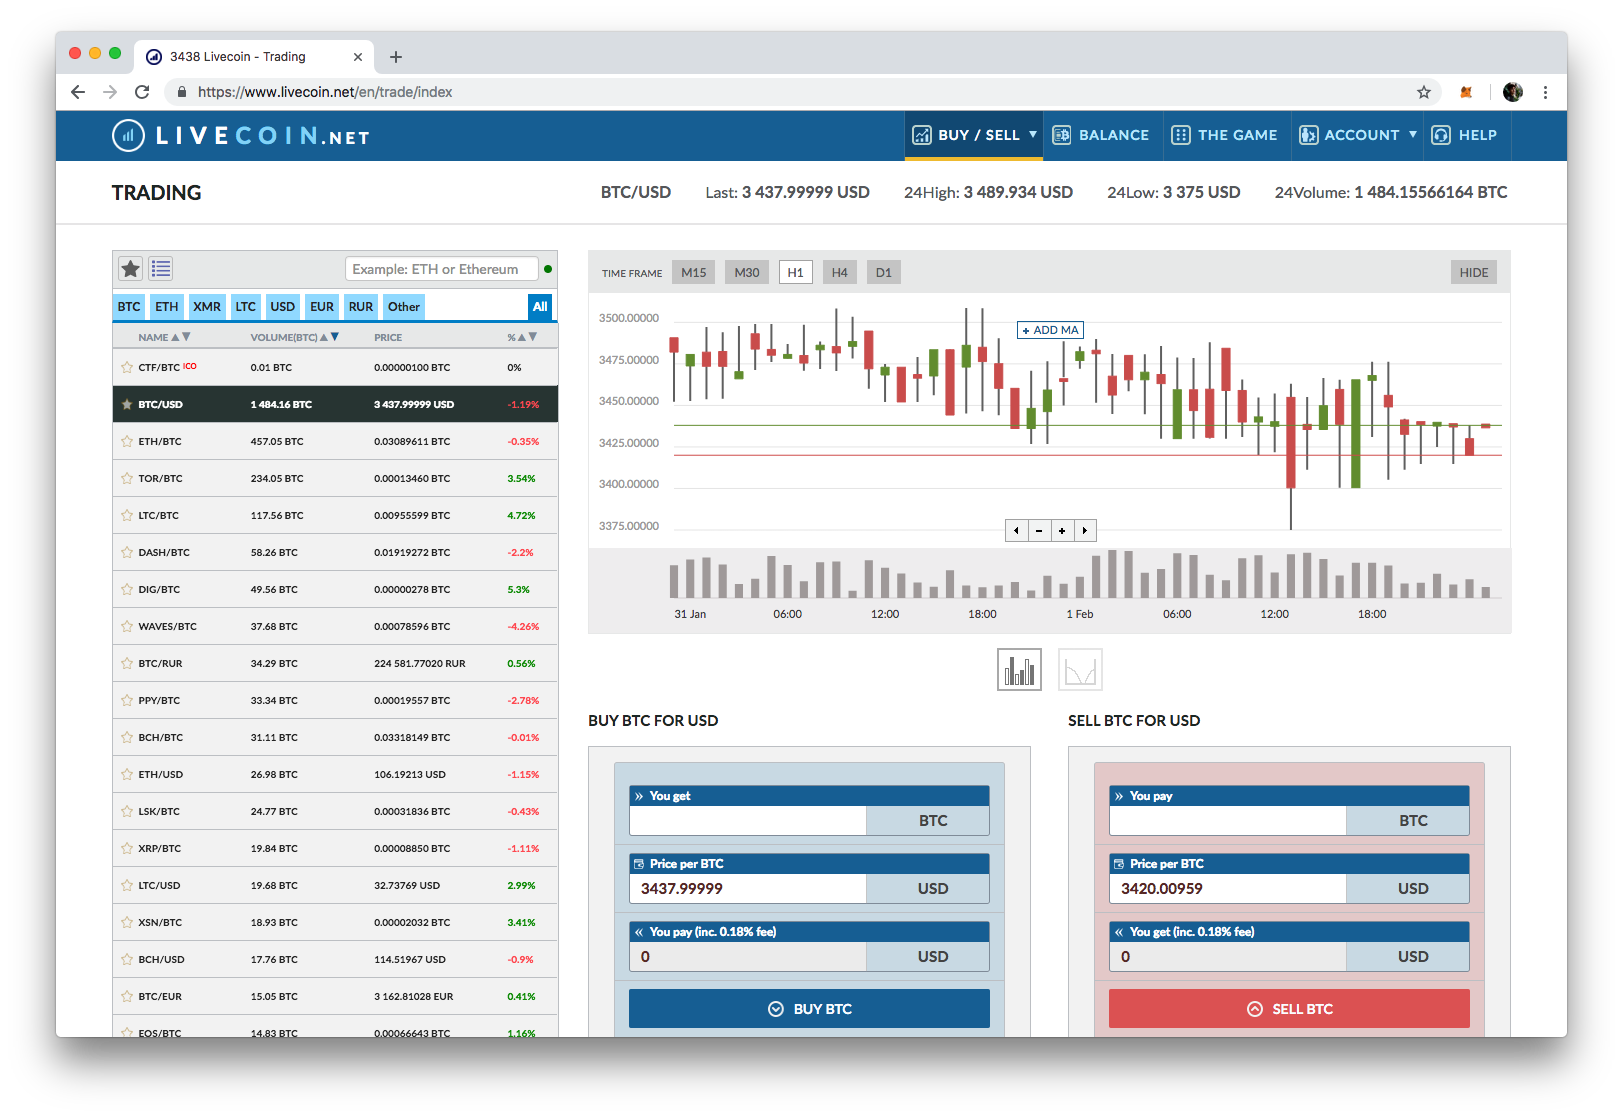Click the BUY BTC button

809,1009
